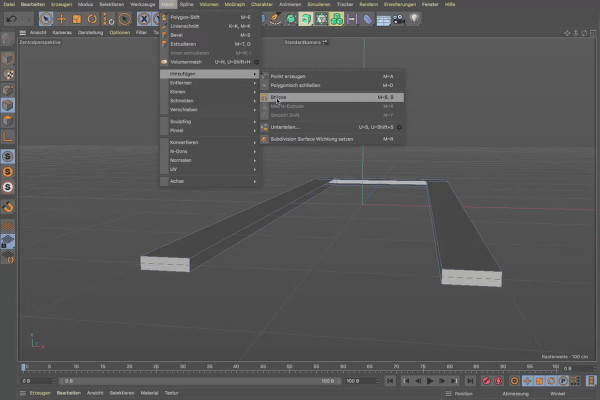600x400 pixels.
Task: Expand the Klonen submenu
Action: click(x=210, y=92)
